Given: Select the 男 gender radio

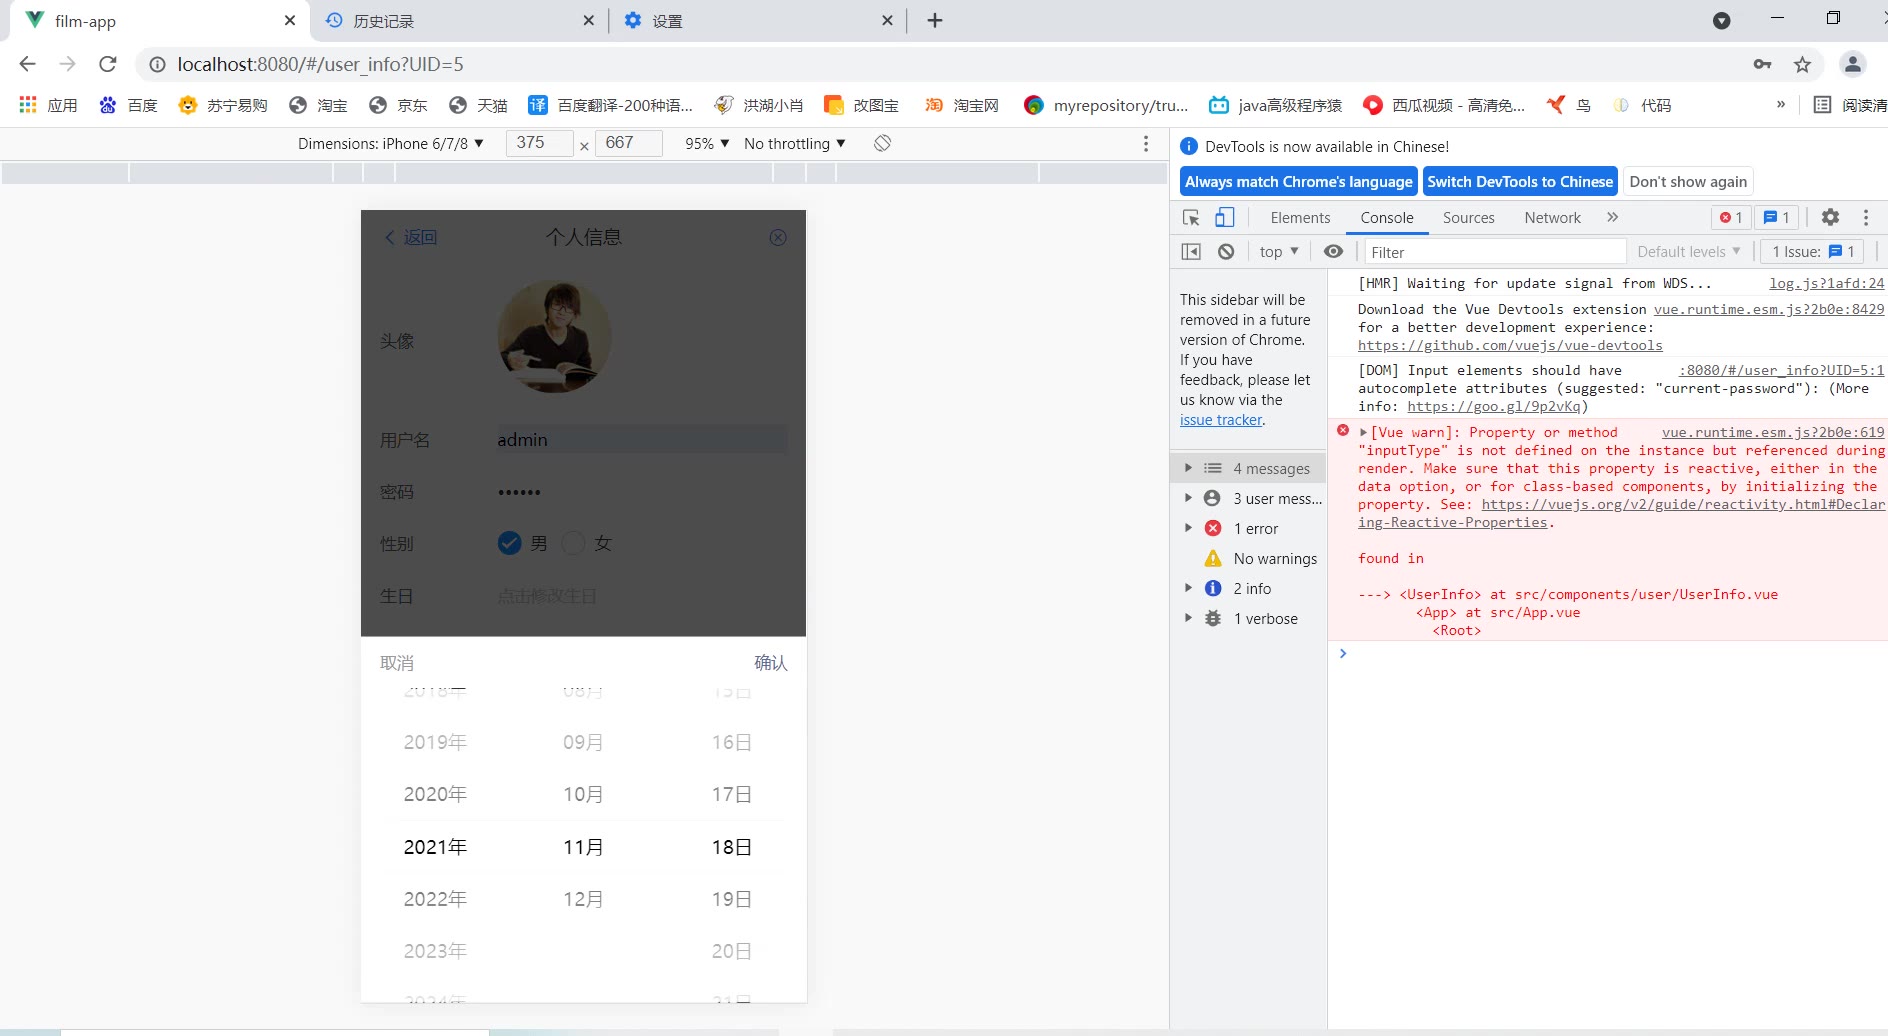Looking at the screenshot, I should [x=509, y=543].
